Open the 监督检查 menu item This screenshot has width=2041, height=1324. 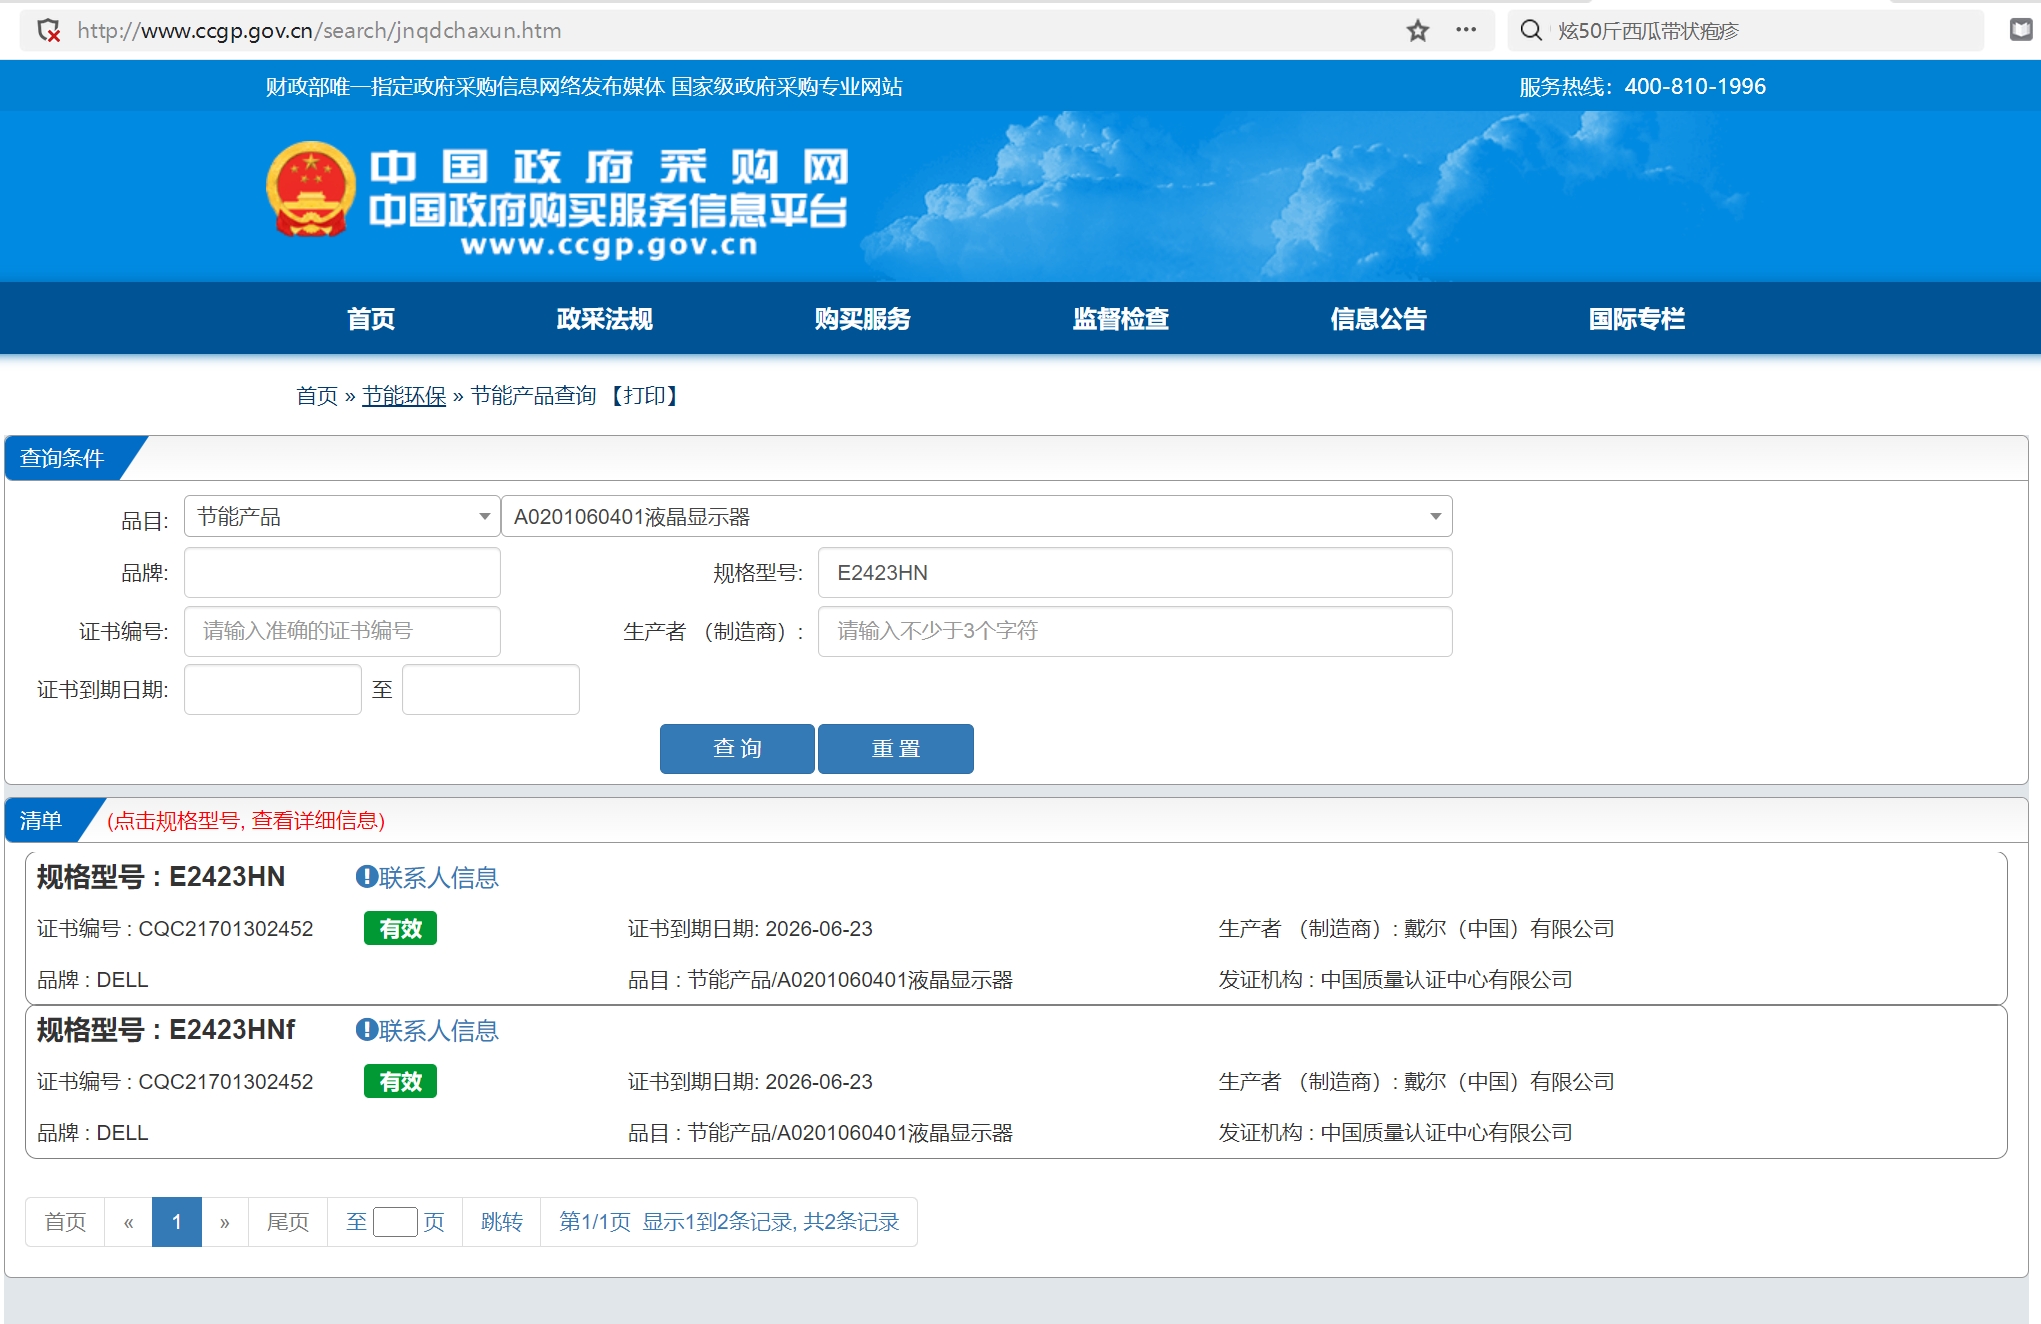1120,319
